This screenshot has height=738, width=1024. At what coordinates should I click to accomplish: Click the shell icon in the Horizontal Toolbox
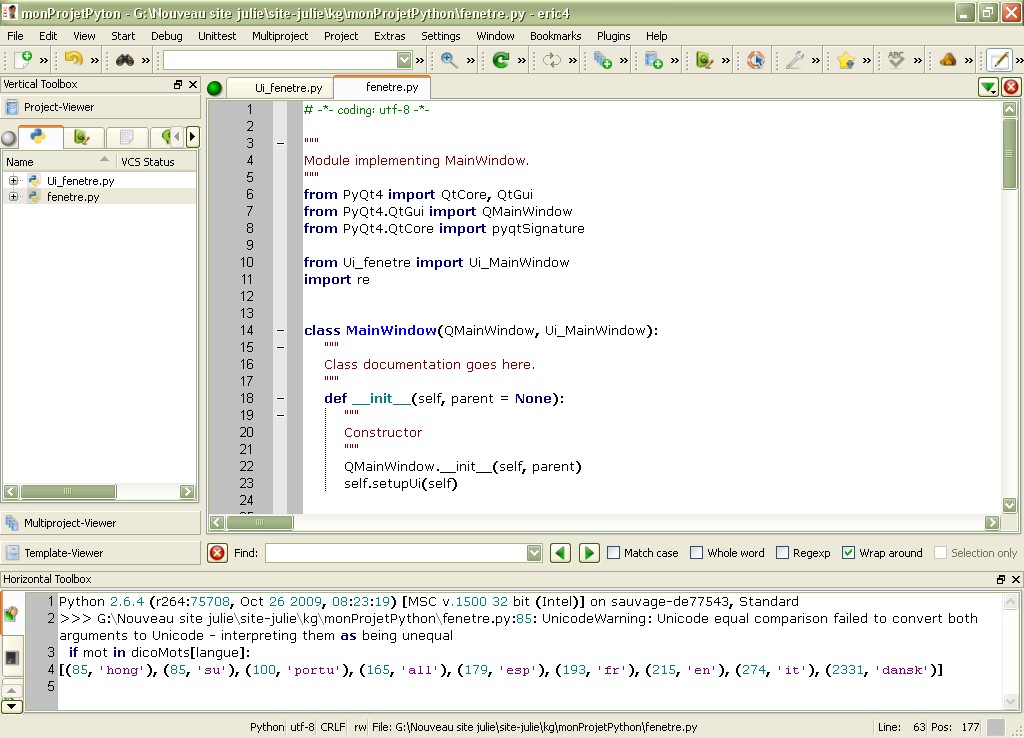(12, 615)
